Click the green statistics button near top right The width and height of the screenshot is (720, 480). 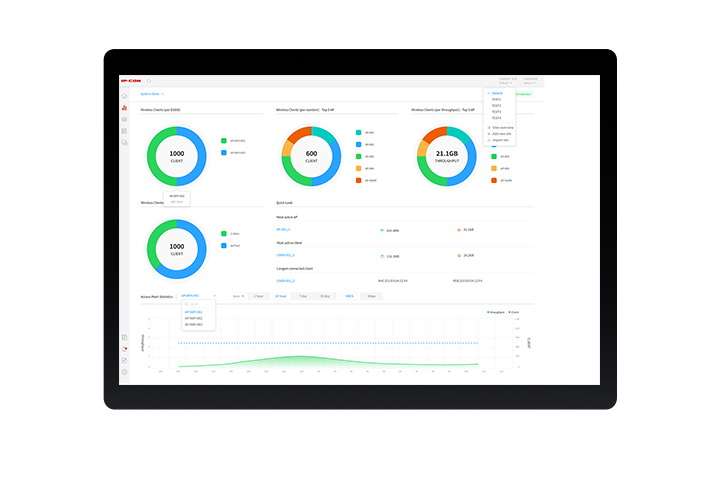523,94
